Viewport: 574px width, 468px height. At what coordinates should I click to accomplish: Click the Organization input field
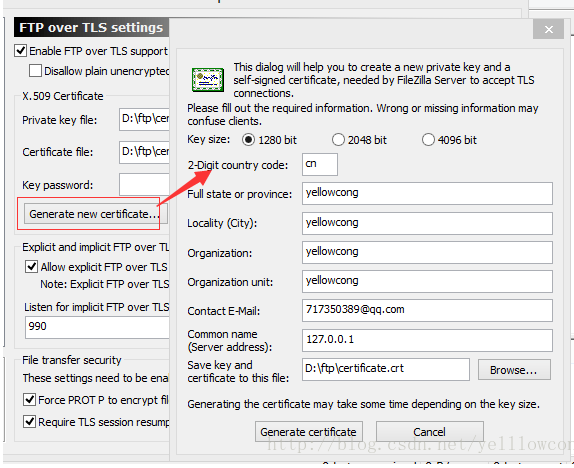click(427, 252)
